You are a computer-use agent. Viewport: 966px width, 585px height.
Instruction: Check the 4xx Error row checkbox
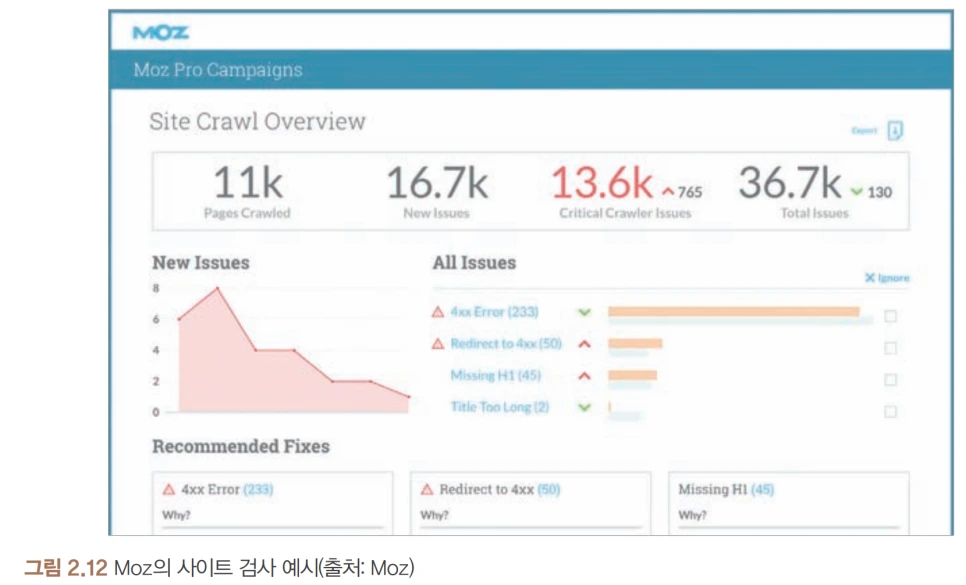pyautogui.click(x=890, y=317)
